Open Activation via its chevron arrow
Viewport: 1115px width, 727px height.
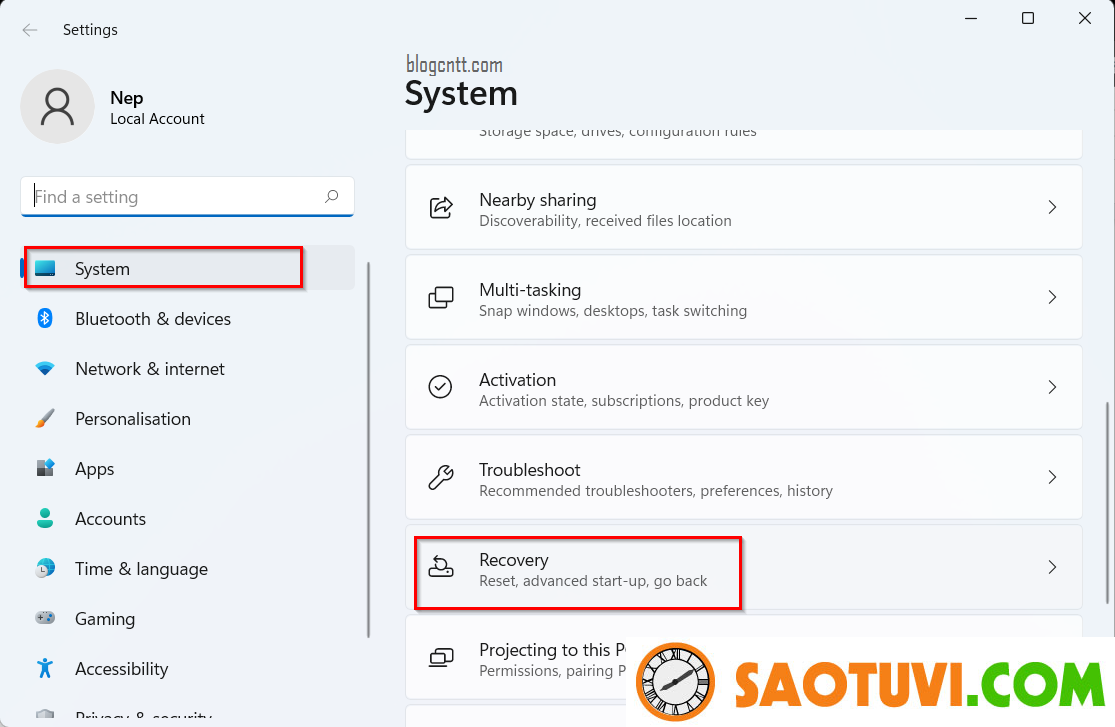[1052, 387]
